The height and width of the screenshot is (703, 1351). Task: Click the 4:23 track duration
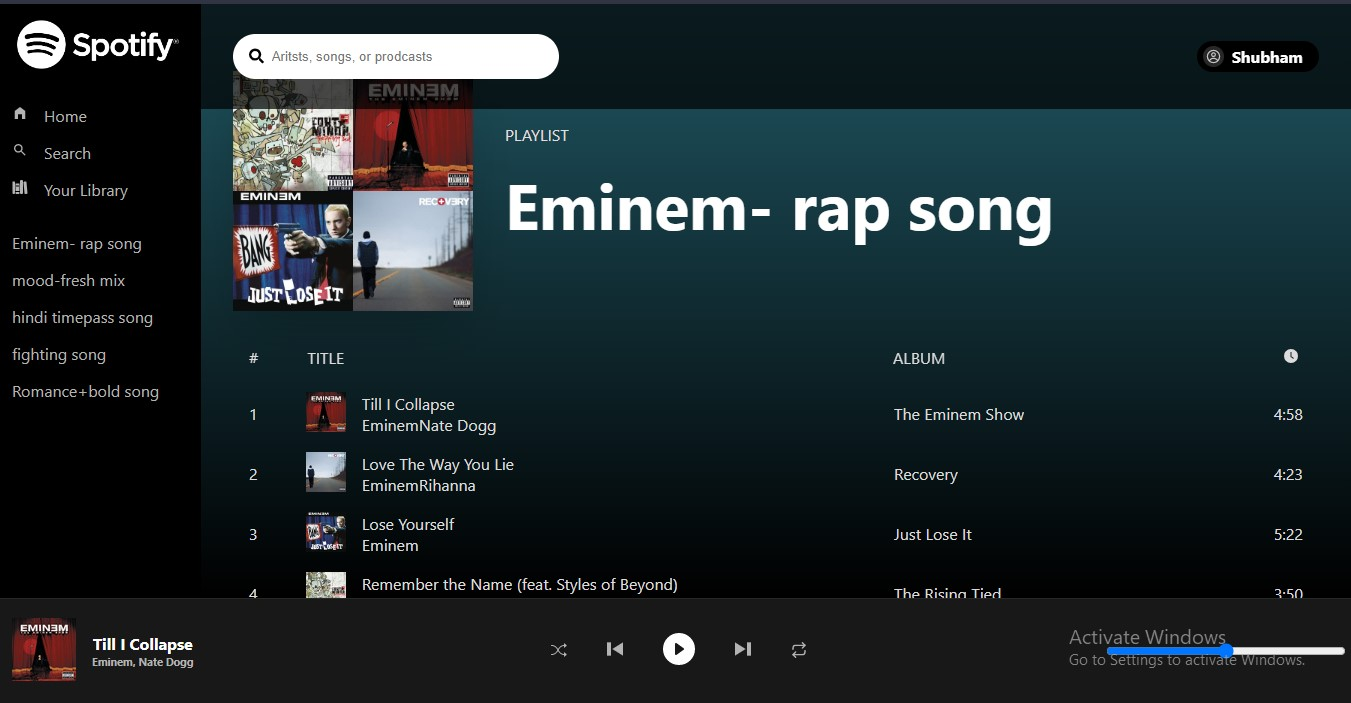1288,475
